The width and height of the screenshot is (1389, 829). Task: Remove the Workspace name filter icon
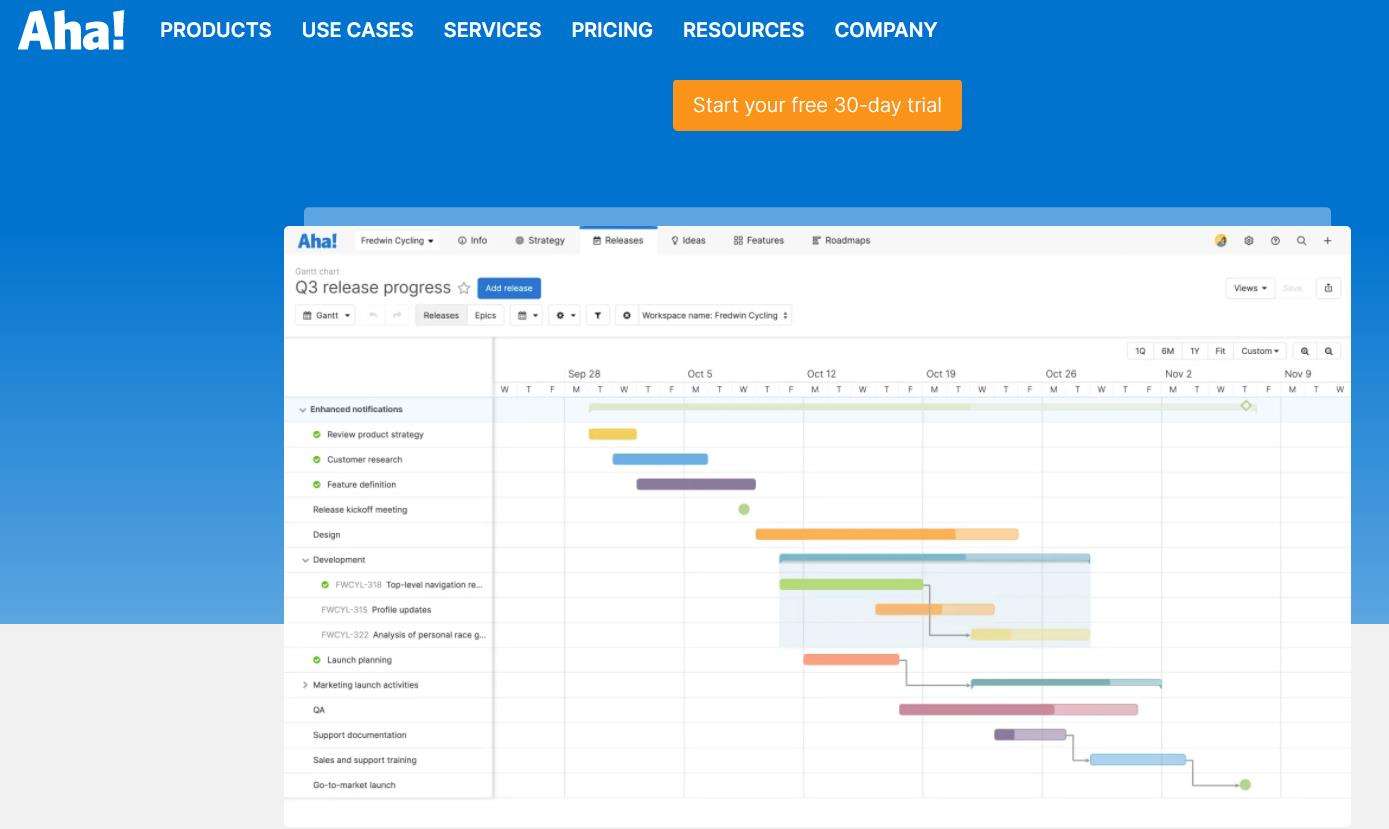pos(627,315)
